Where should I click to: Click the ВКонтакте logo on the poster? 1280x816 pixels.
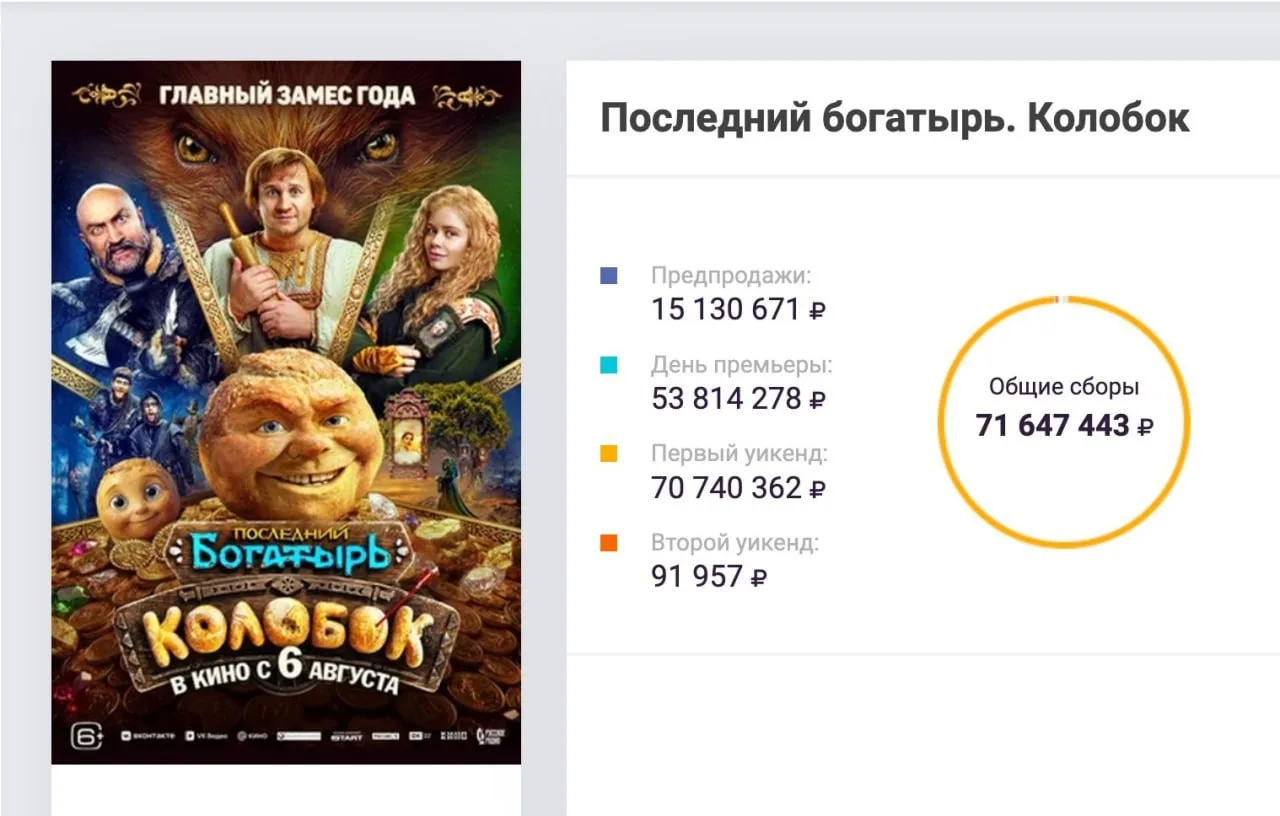(x=148, y=736)
